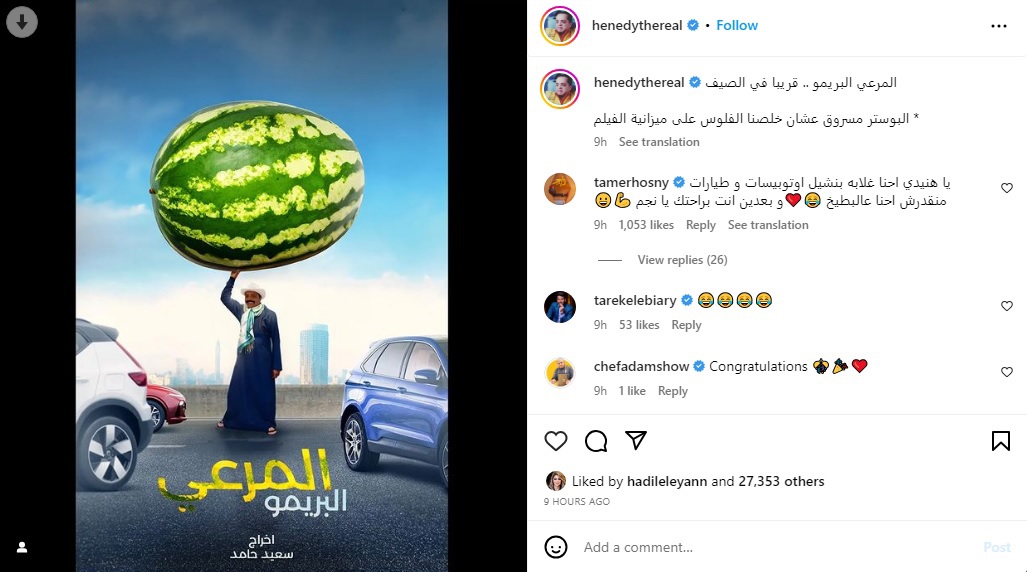Open henedythereal profile picture in the header
This screenshot has height=572, width=1027.
560,26
